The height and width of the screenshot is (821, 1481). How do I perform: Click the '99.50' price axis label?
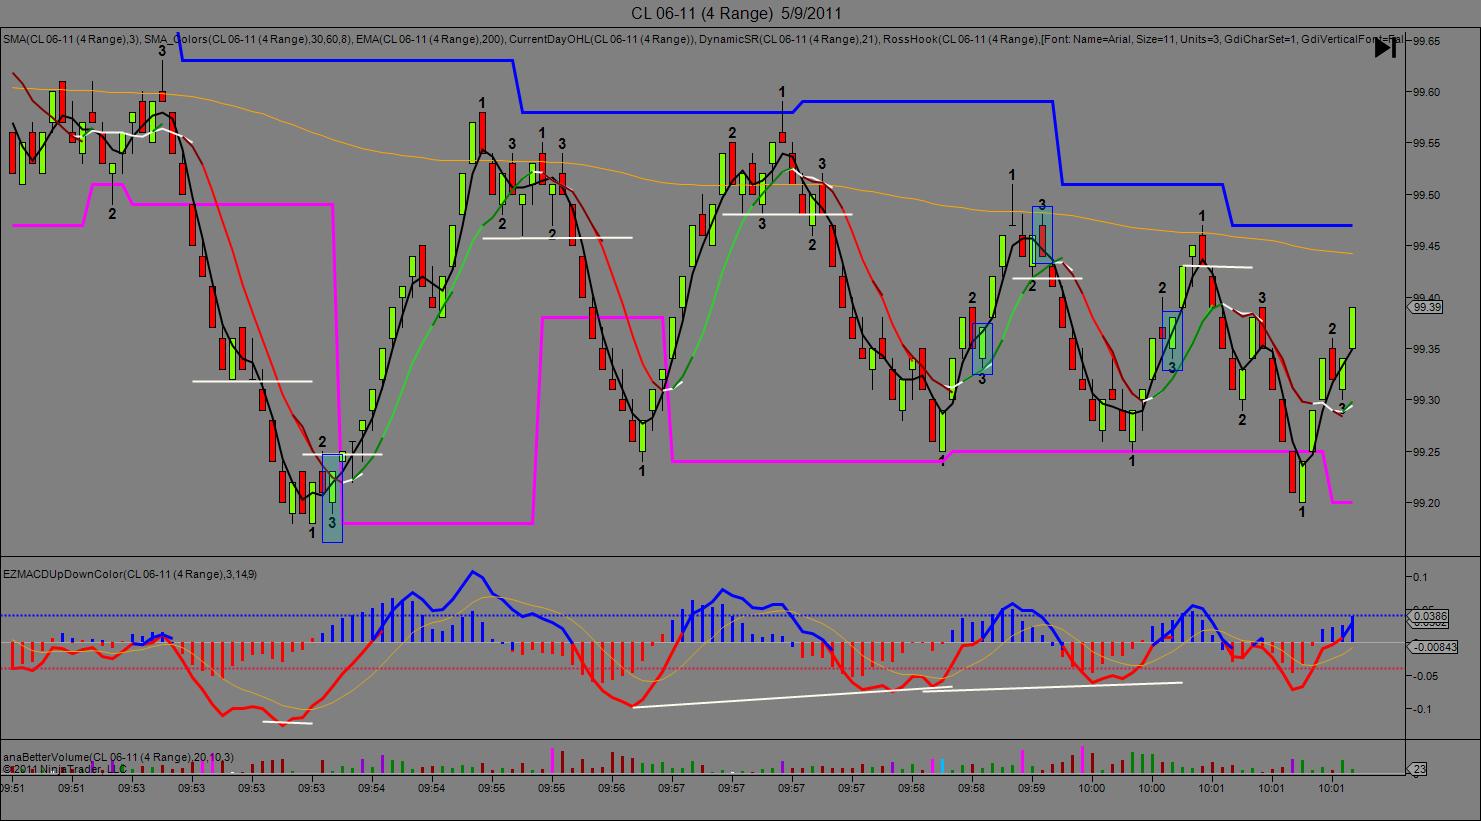pos(1427,195)
